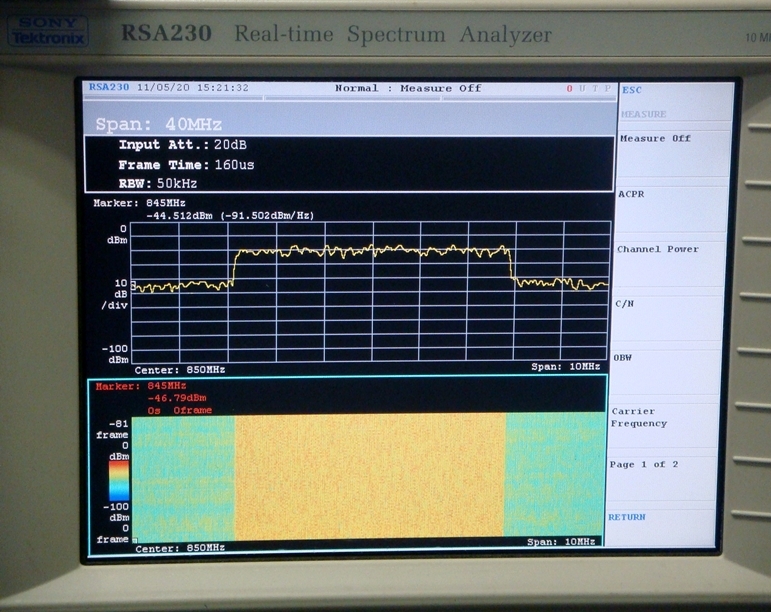Select the OBW measurement option
771x612 pixels.
[x=623, y=358]
